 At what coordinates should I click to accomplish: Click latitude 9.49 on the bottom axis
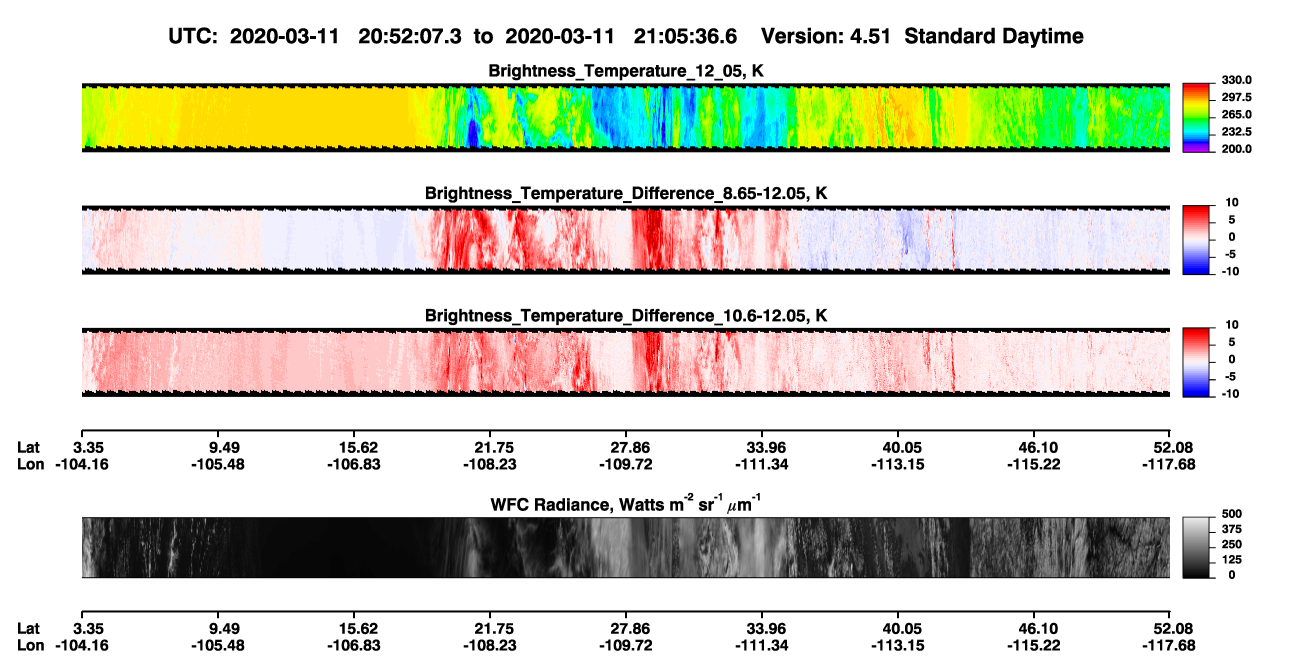(217, 628)
